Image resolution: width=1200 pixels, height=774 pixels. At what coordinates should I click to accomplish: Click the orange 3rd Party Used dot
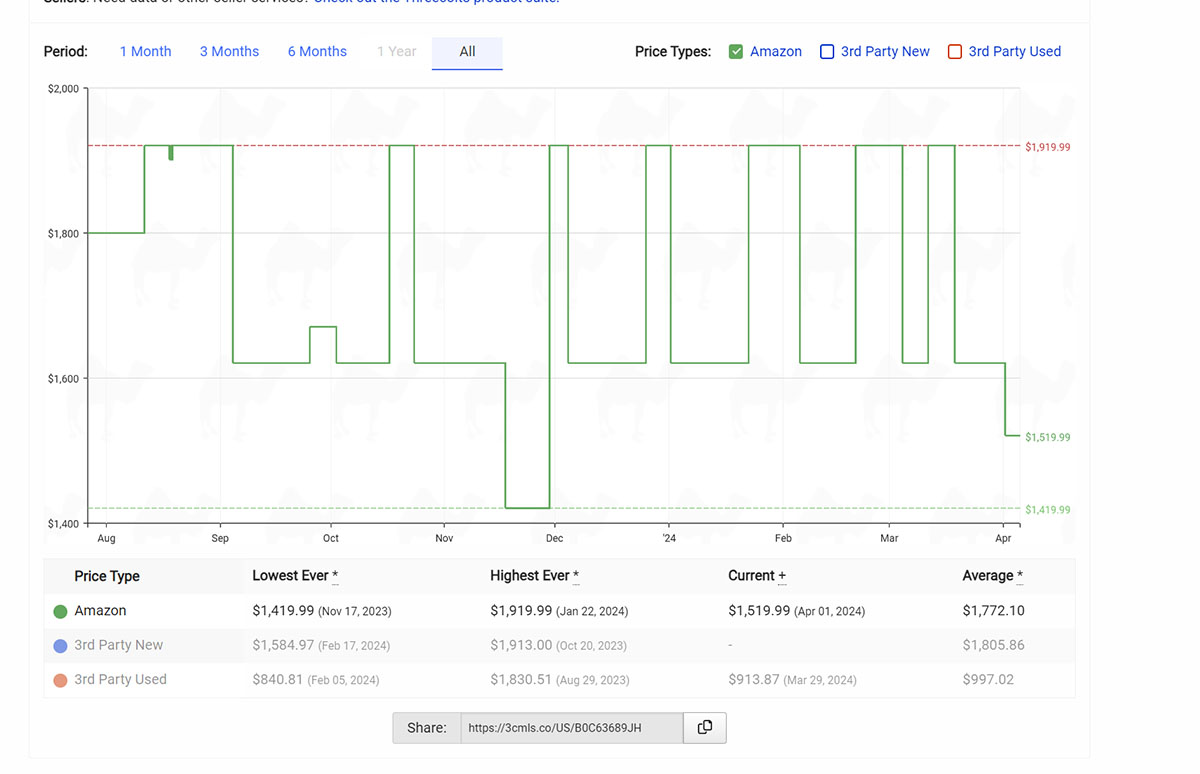point(60,679)
